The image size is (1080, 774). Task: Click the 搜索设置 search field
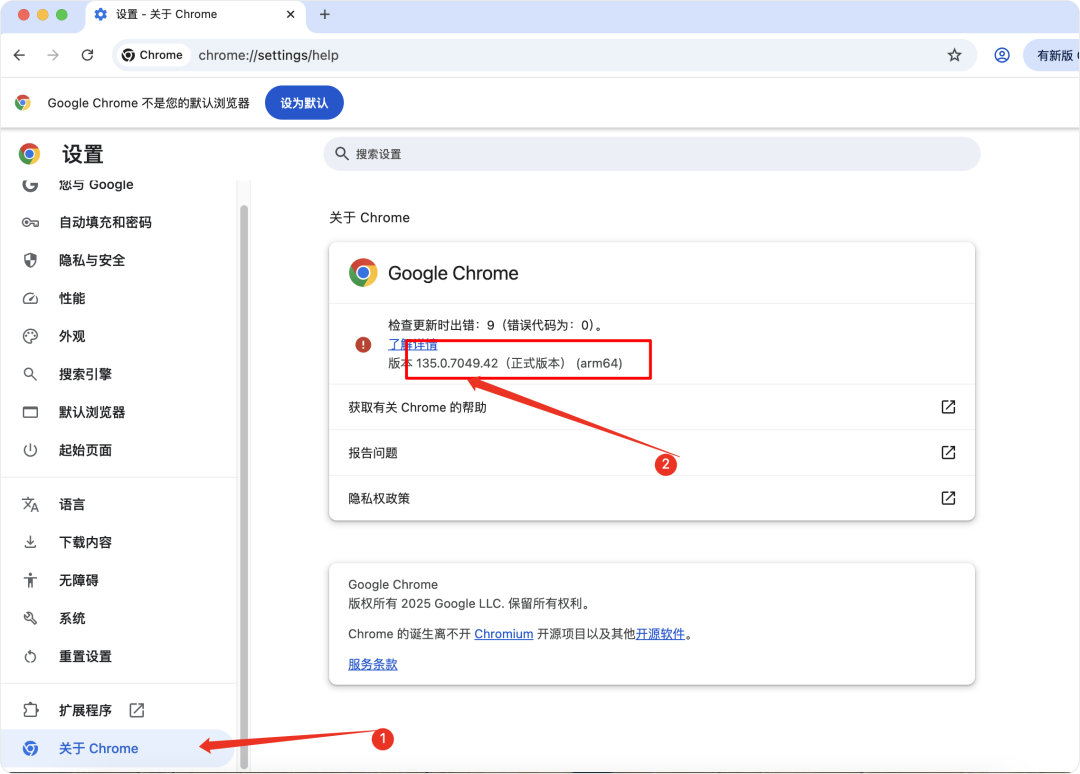652,154
